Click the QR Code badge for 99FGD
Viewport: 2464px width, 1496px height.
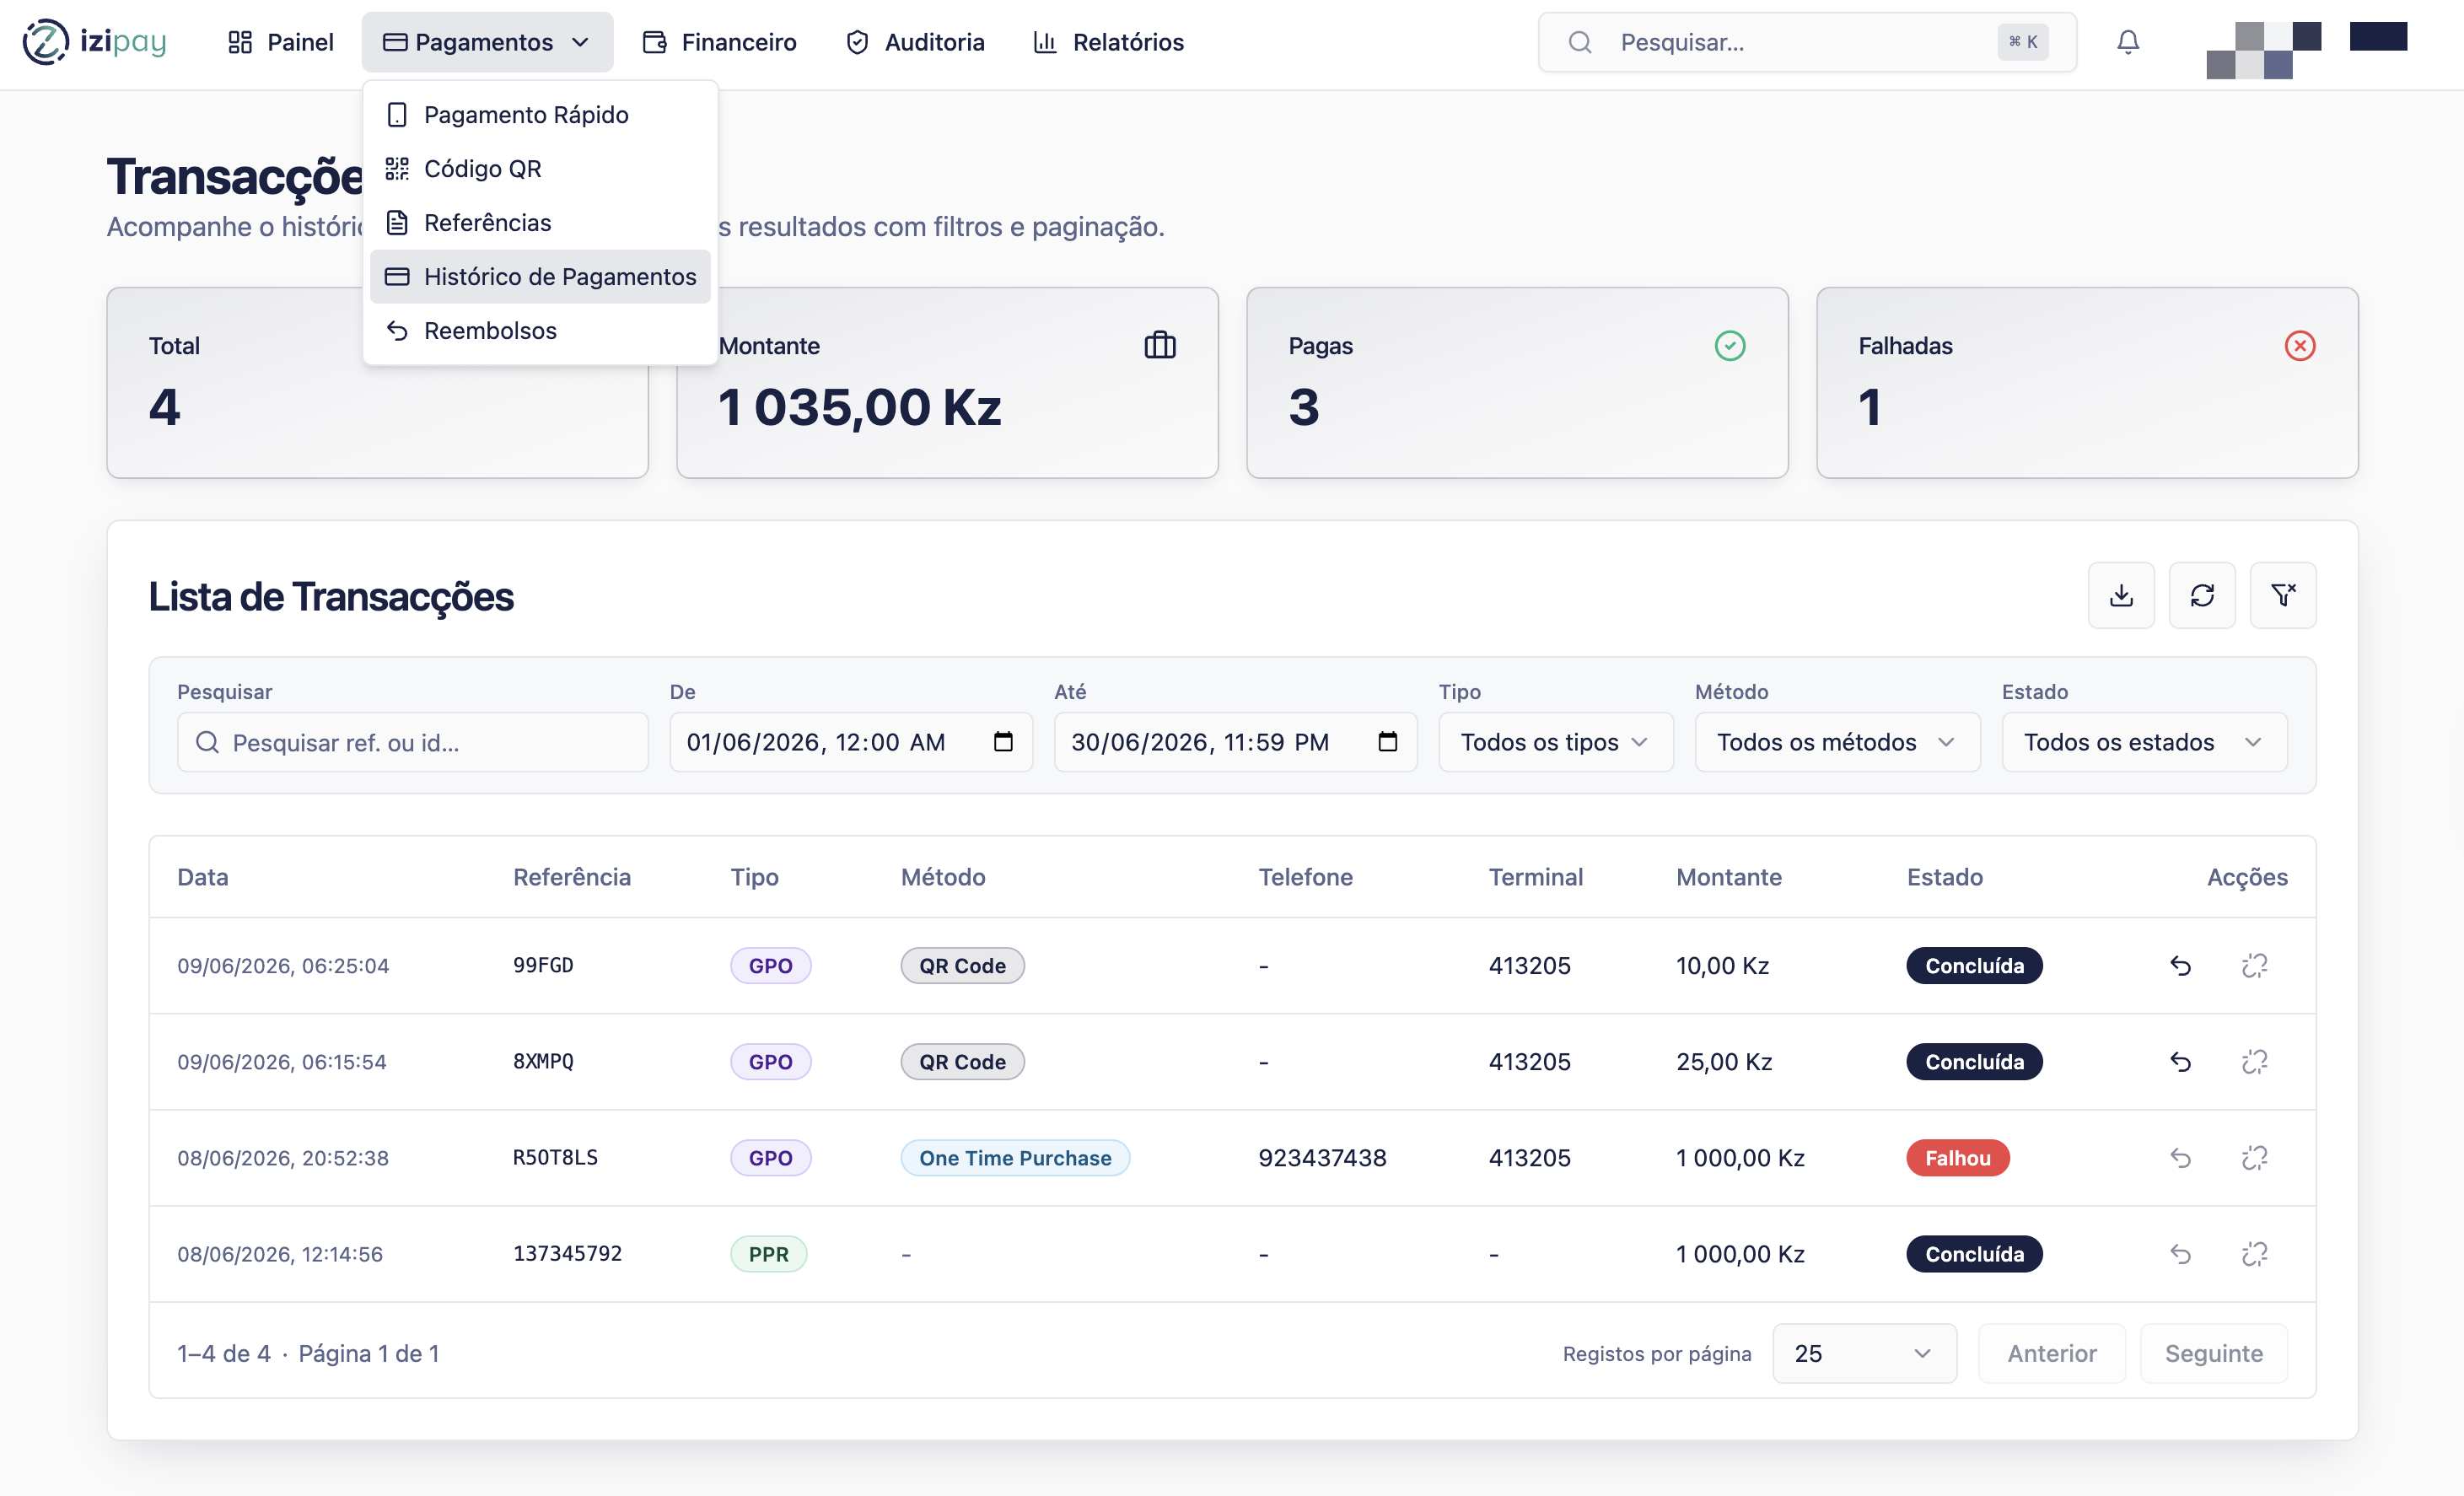[962, 966]
